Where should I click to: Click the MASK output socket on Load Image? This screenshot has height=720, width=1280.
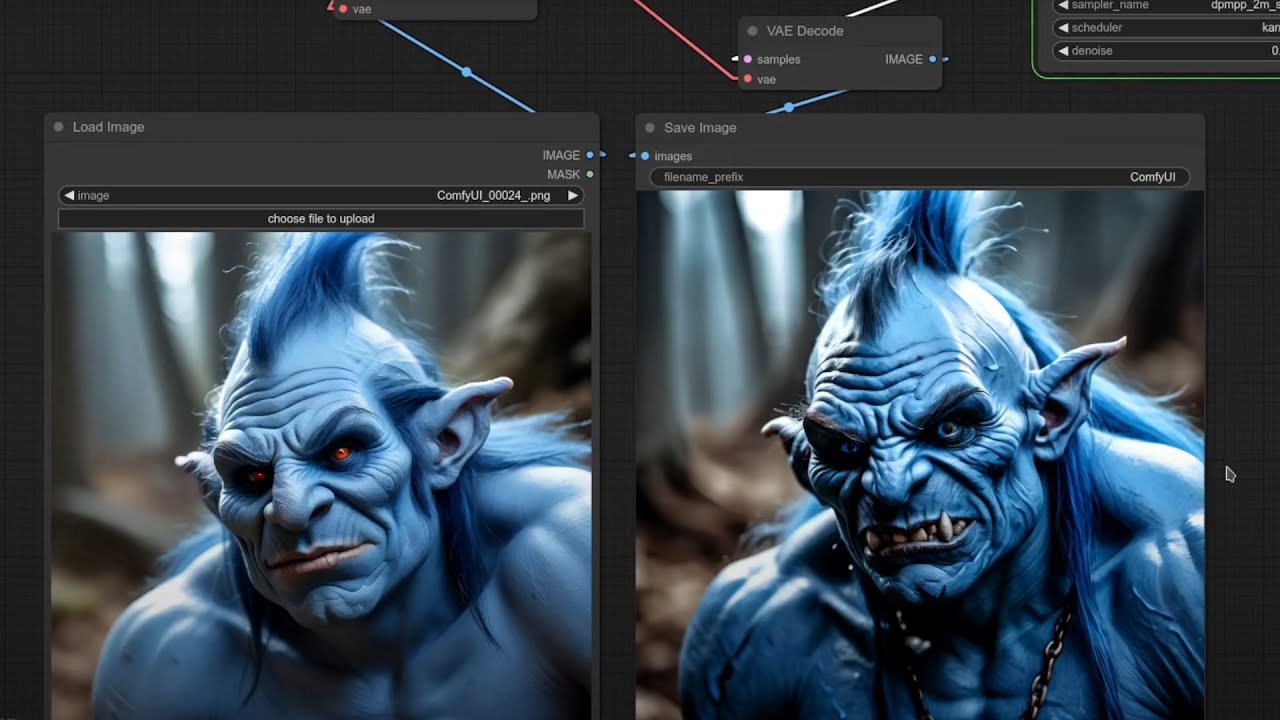[x=590, y=174]
